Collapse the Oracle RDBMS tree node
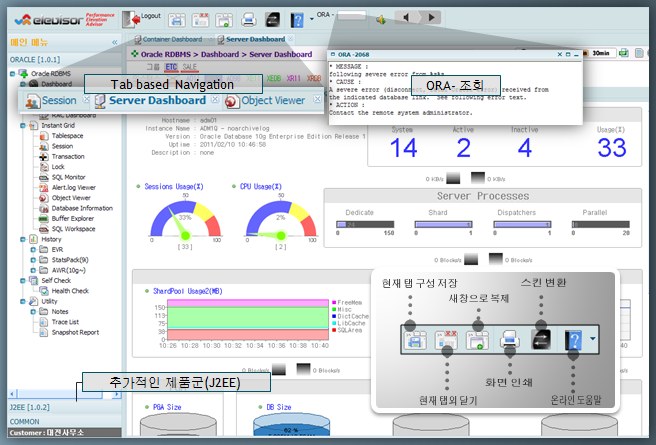Screen dimensions: 656x445 click(13, 74)
